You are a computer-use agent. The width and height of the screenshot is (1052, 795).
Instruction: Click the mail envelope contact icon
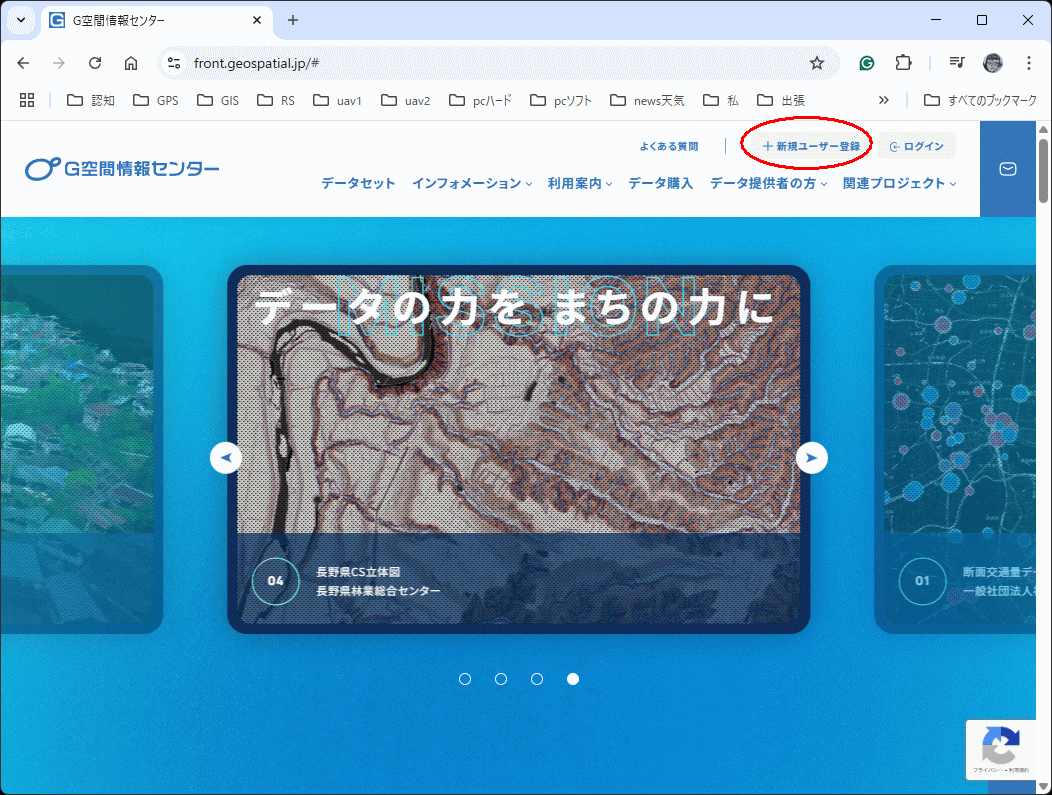1008,169
